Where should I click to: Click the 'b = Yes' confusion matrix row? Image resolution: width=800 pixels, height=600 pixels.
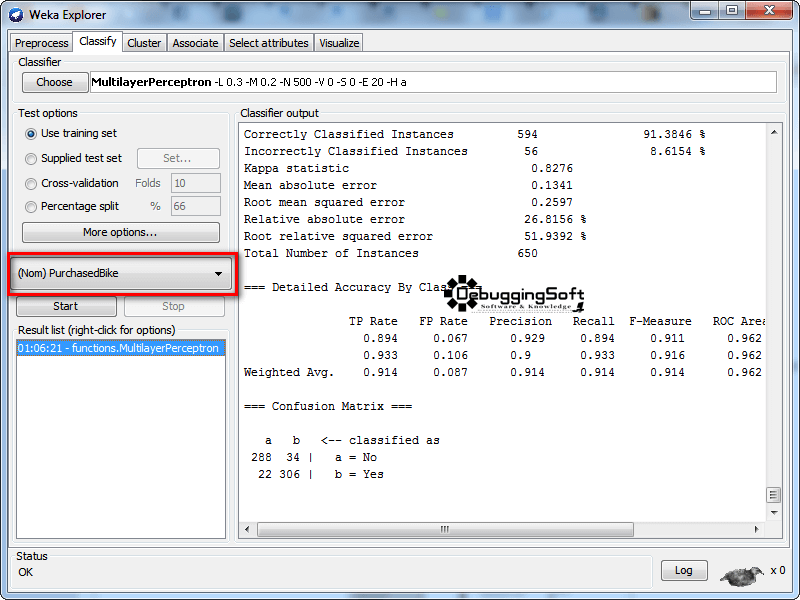point(320,474)
